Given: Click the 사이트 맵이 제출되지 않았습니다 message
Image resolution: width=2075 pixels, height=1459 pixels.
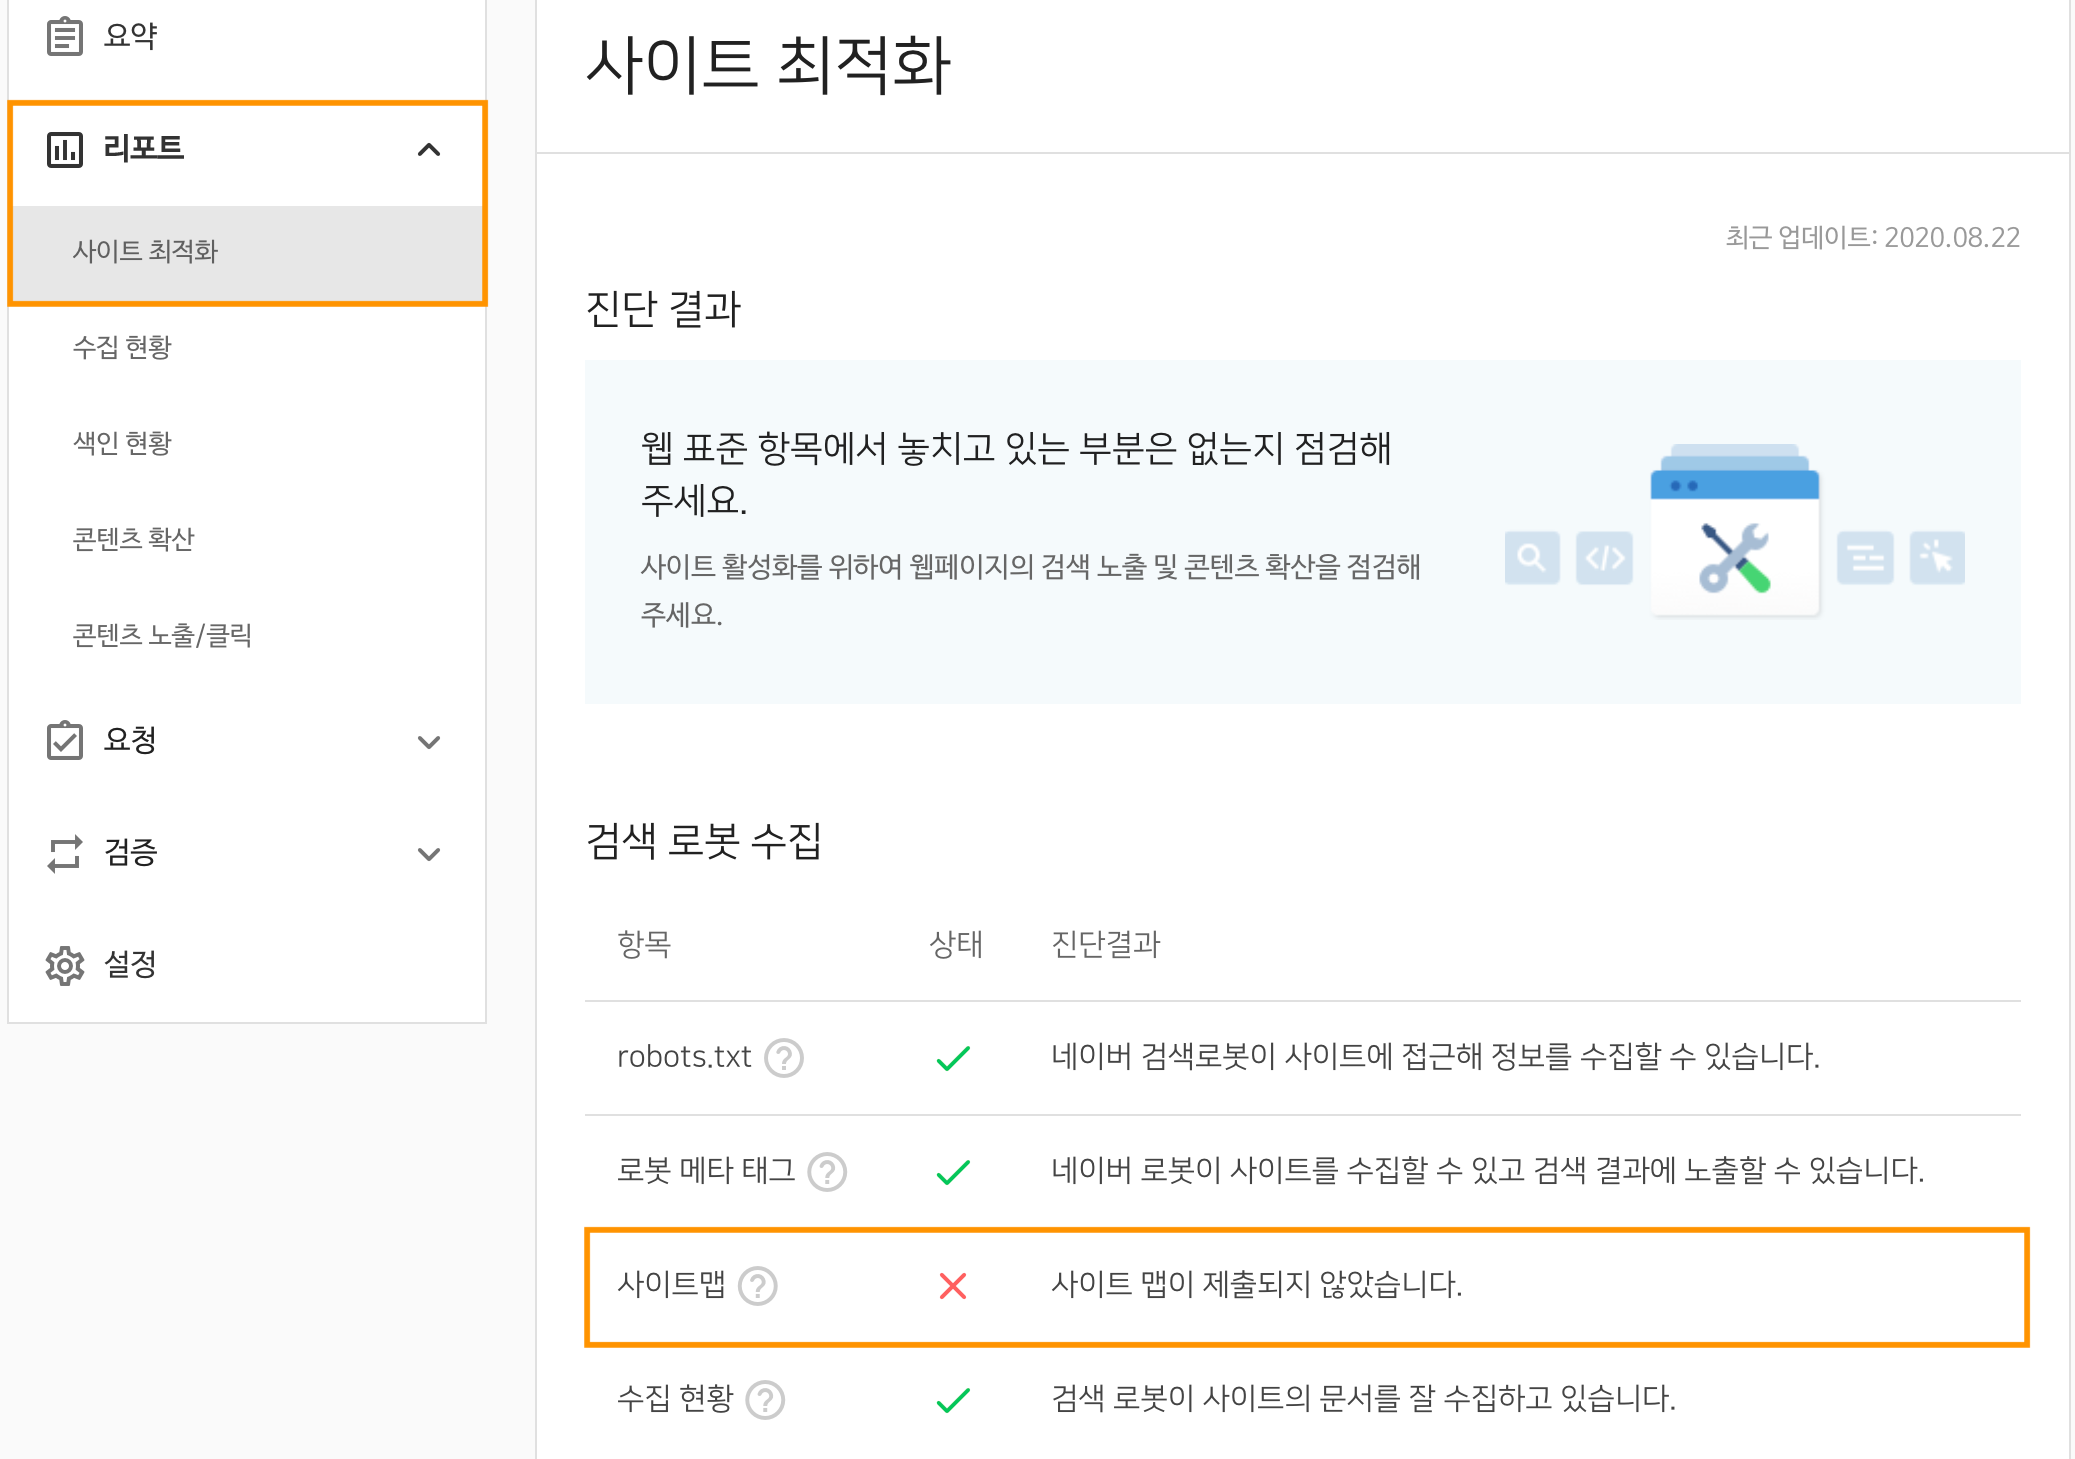Looking at the screenshot, I should click(1256, 1284).
